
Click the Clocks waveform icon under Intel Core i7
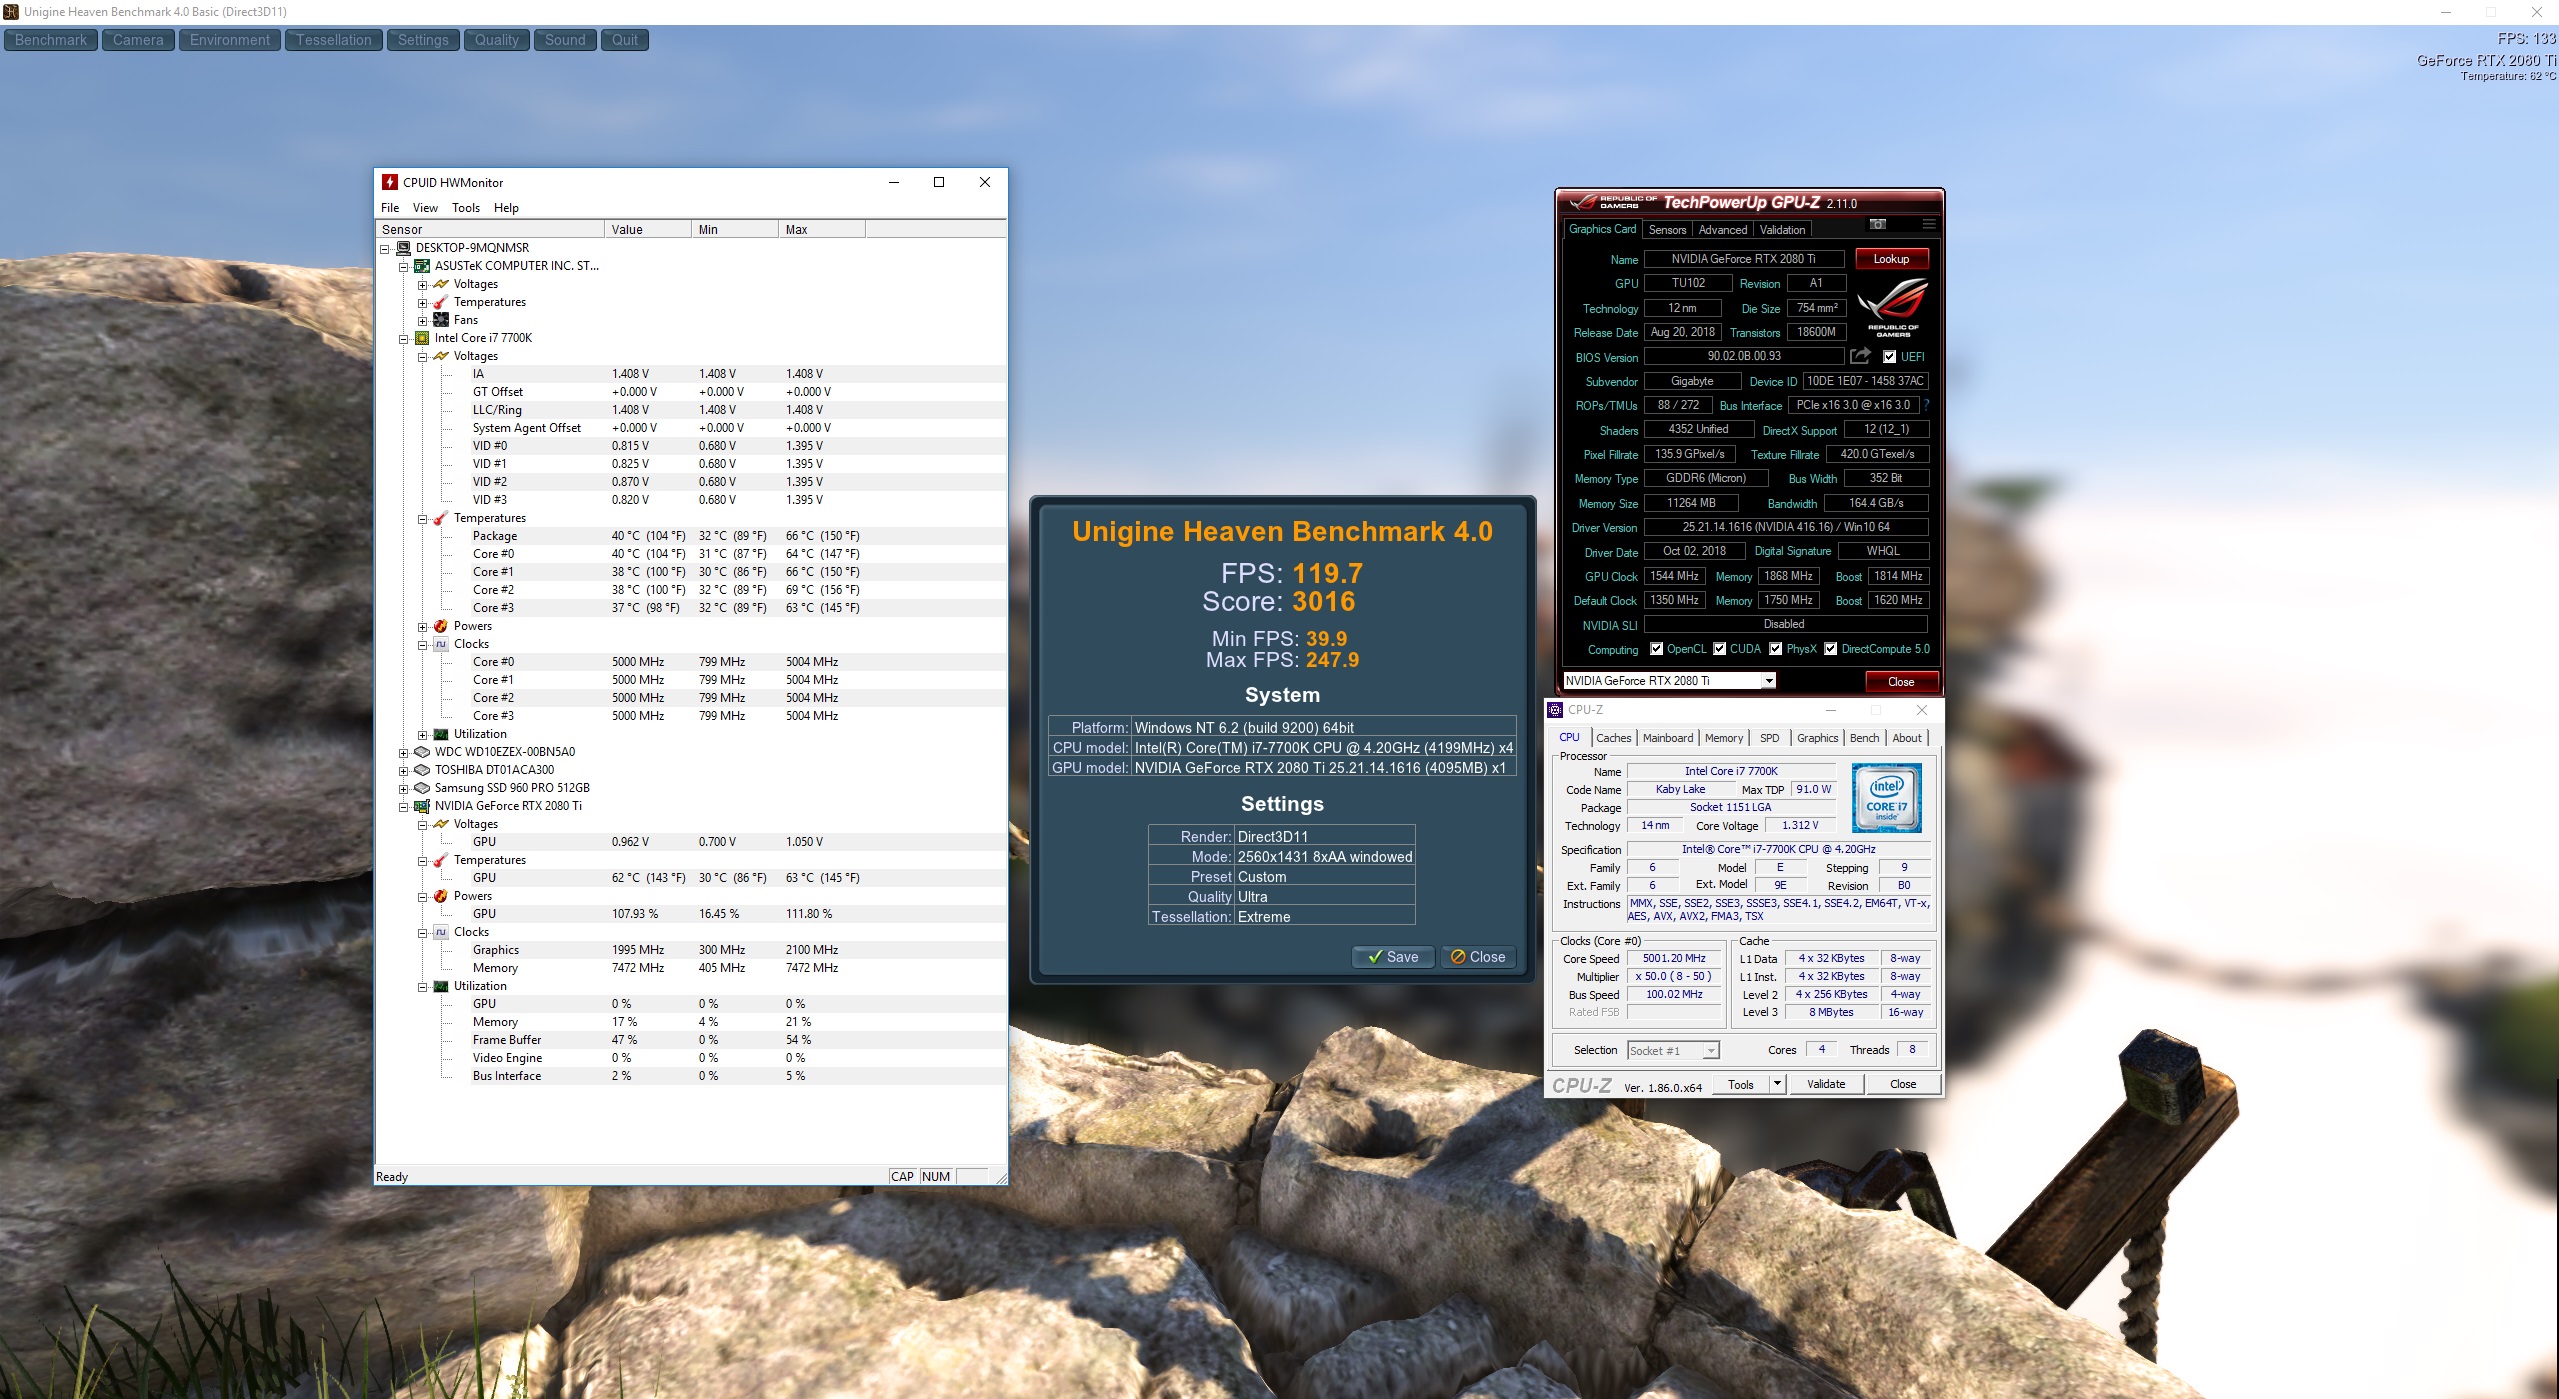click(x=441, y=644)
